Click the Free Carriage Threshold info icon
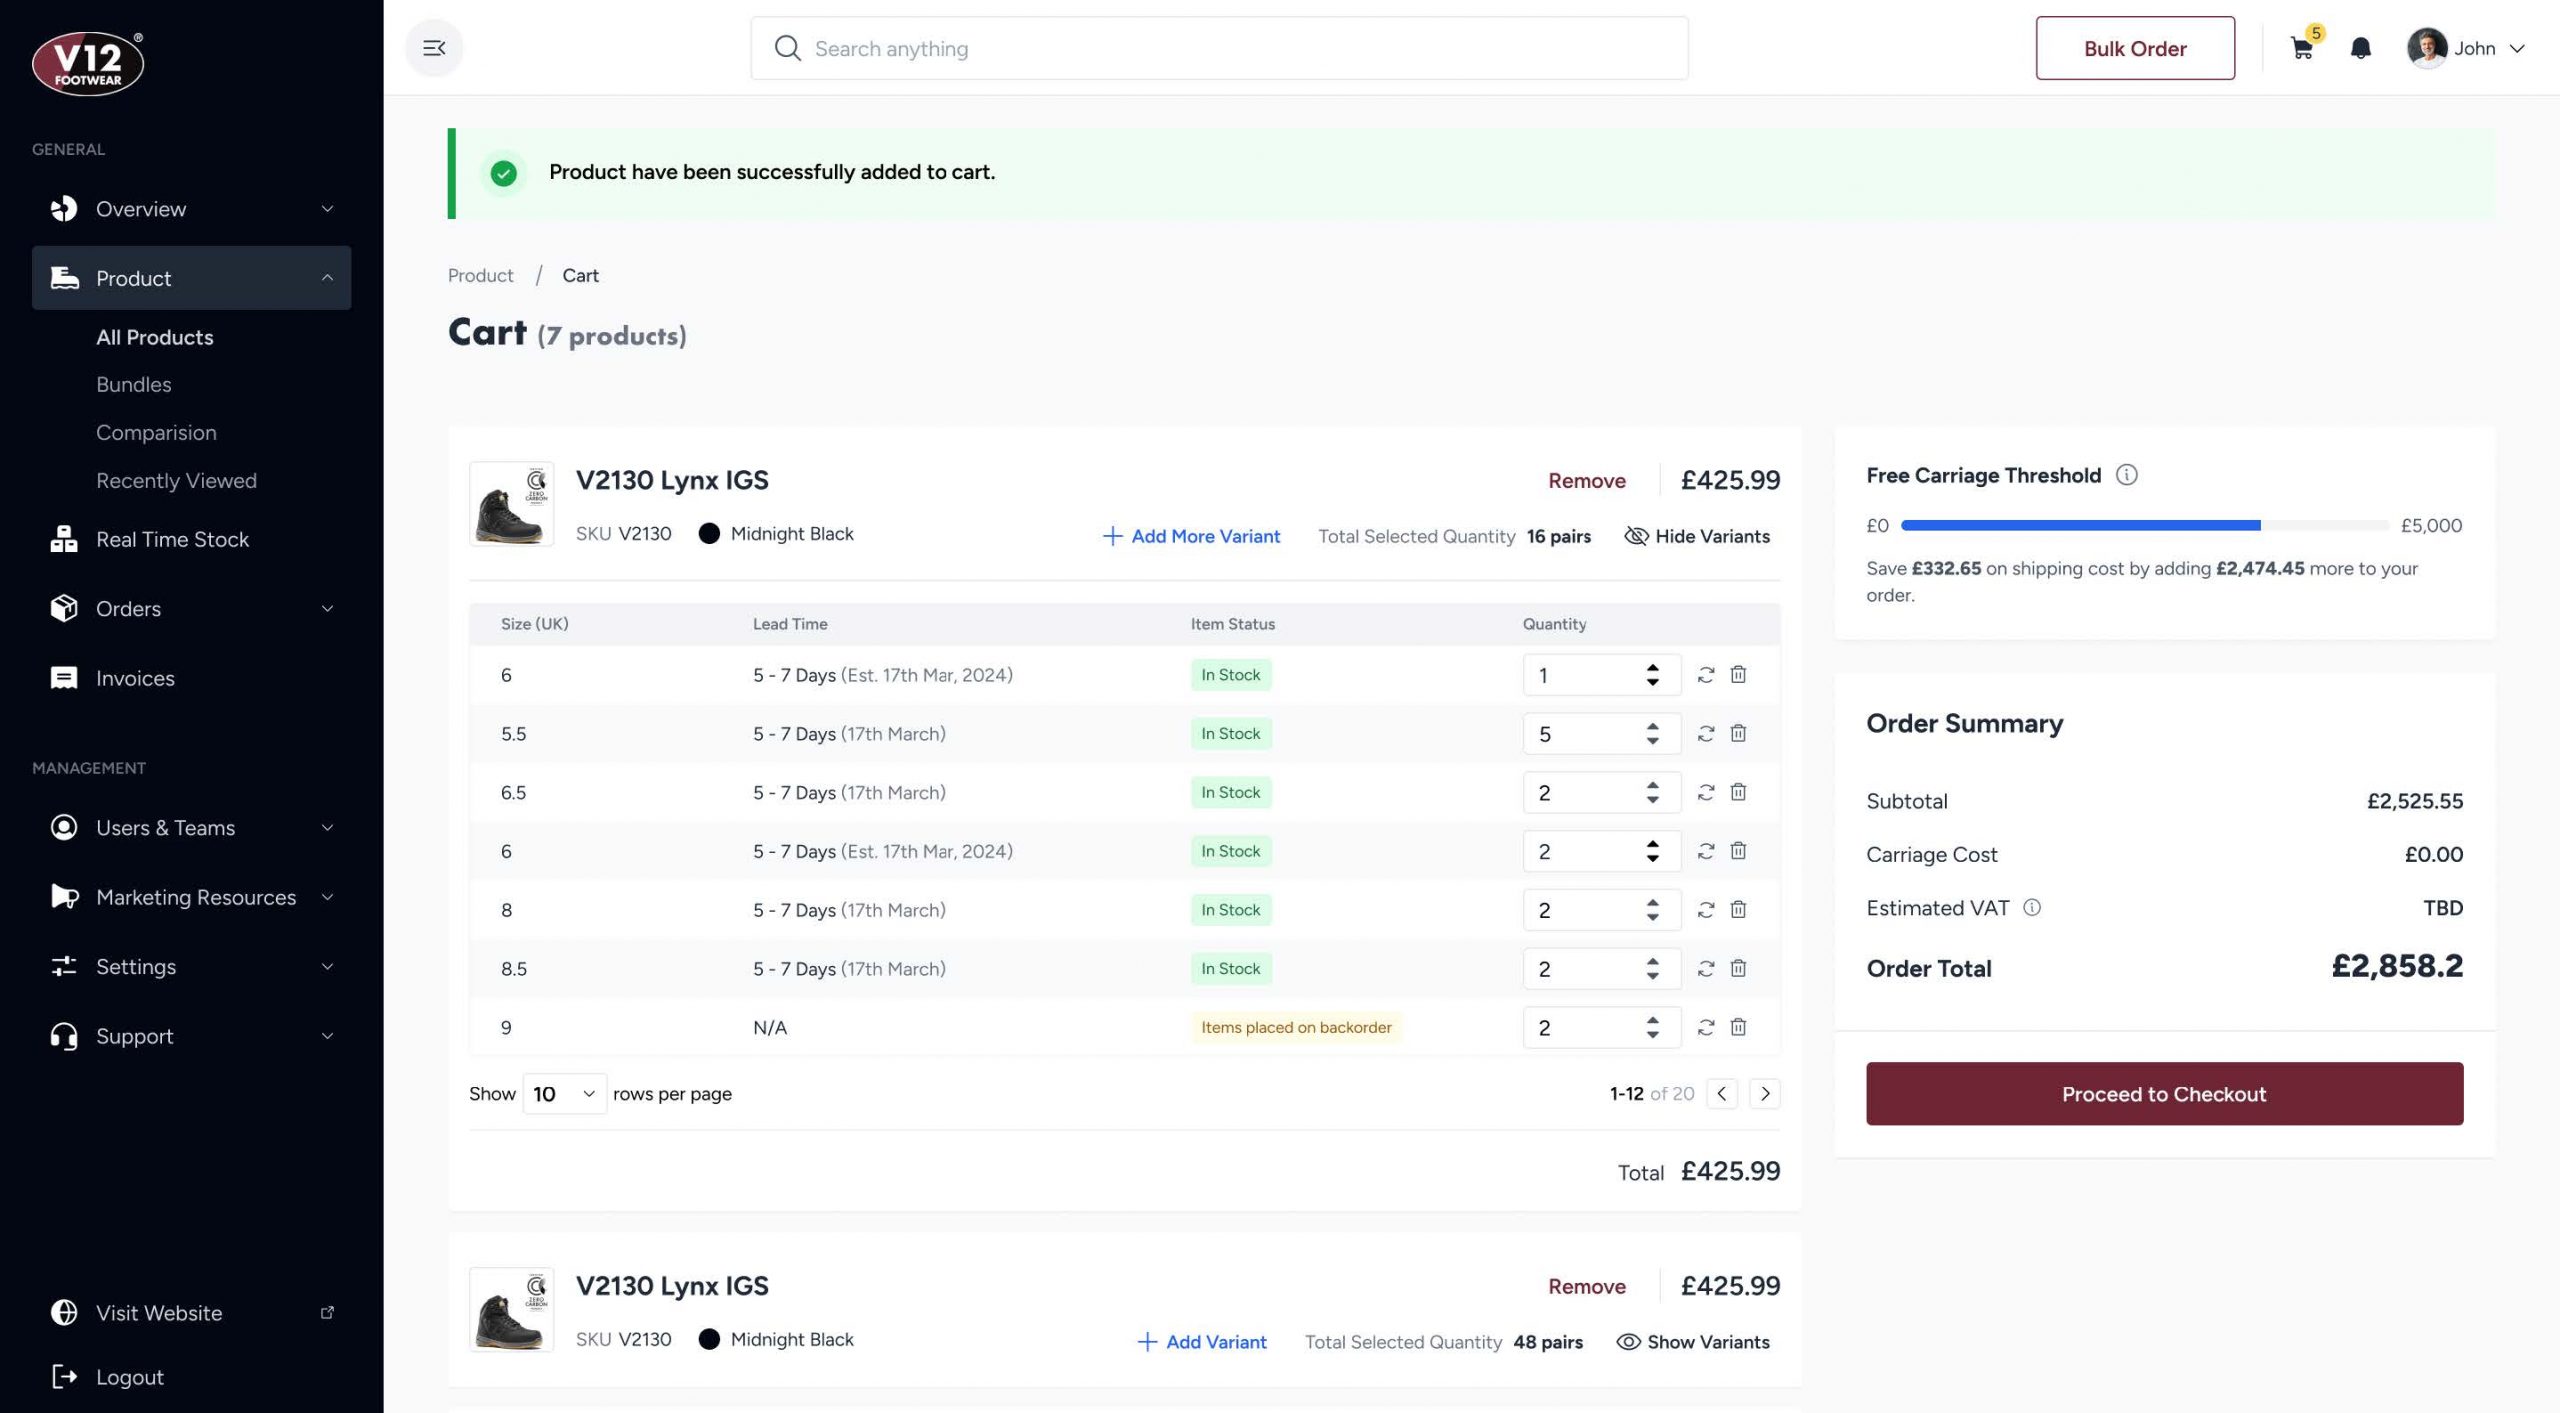The image size is (2560, 1413). pos(2126,475)
